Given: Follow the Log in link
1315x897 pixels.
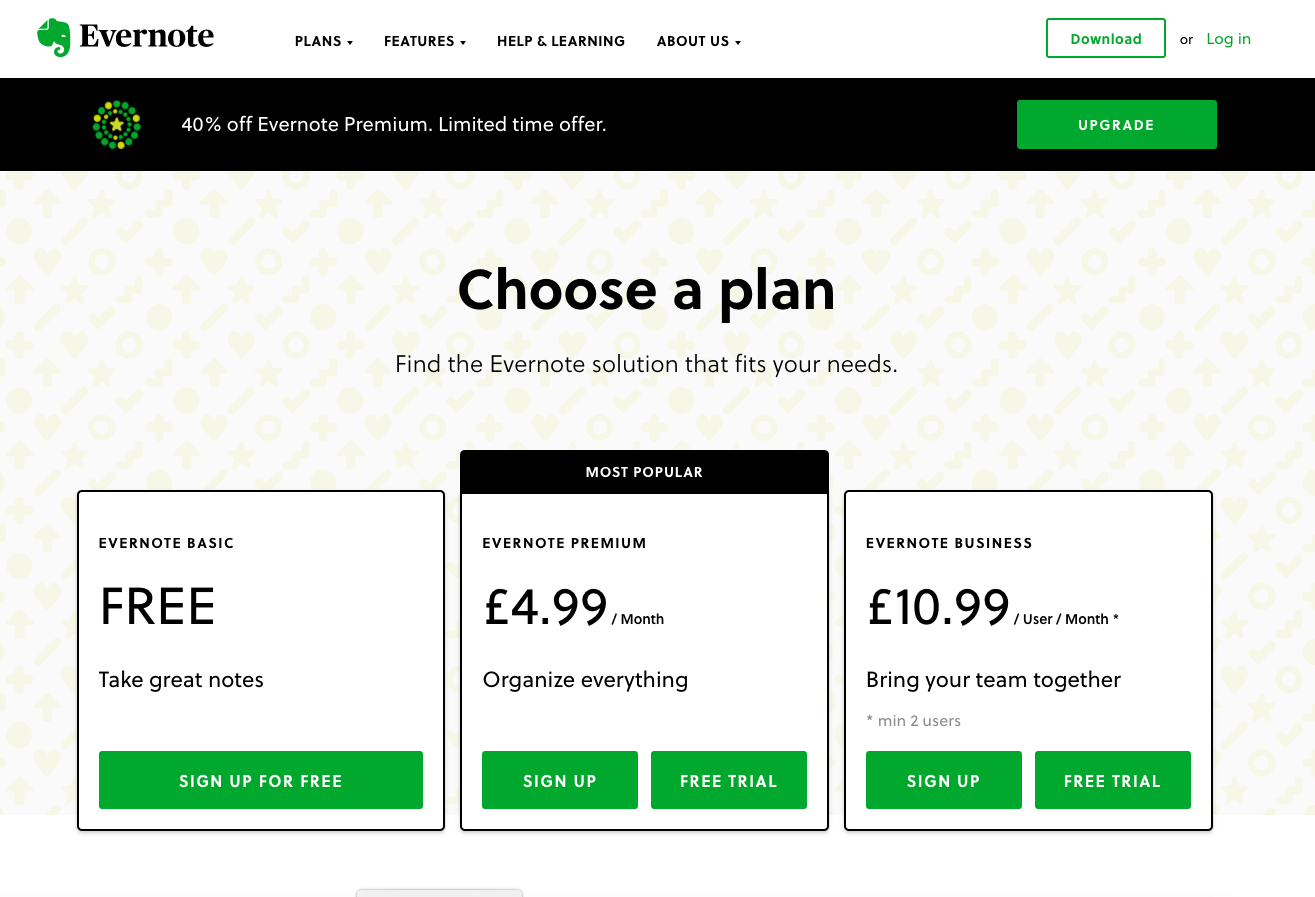Looking at the screenshot, I should pyautogui.click(x=1228, y=39).
